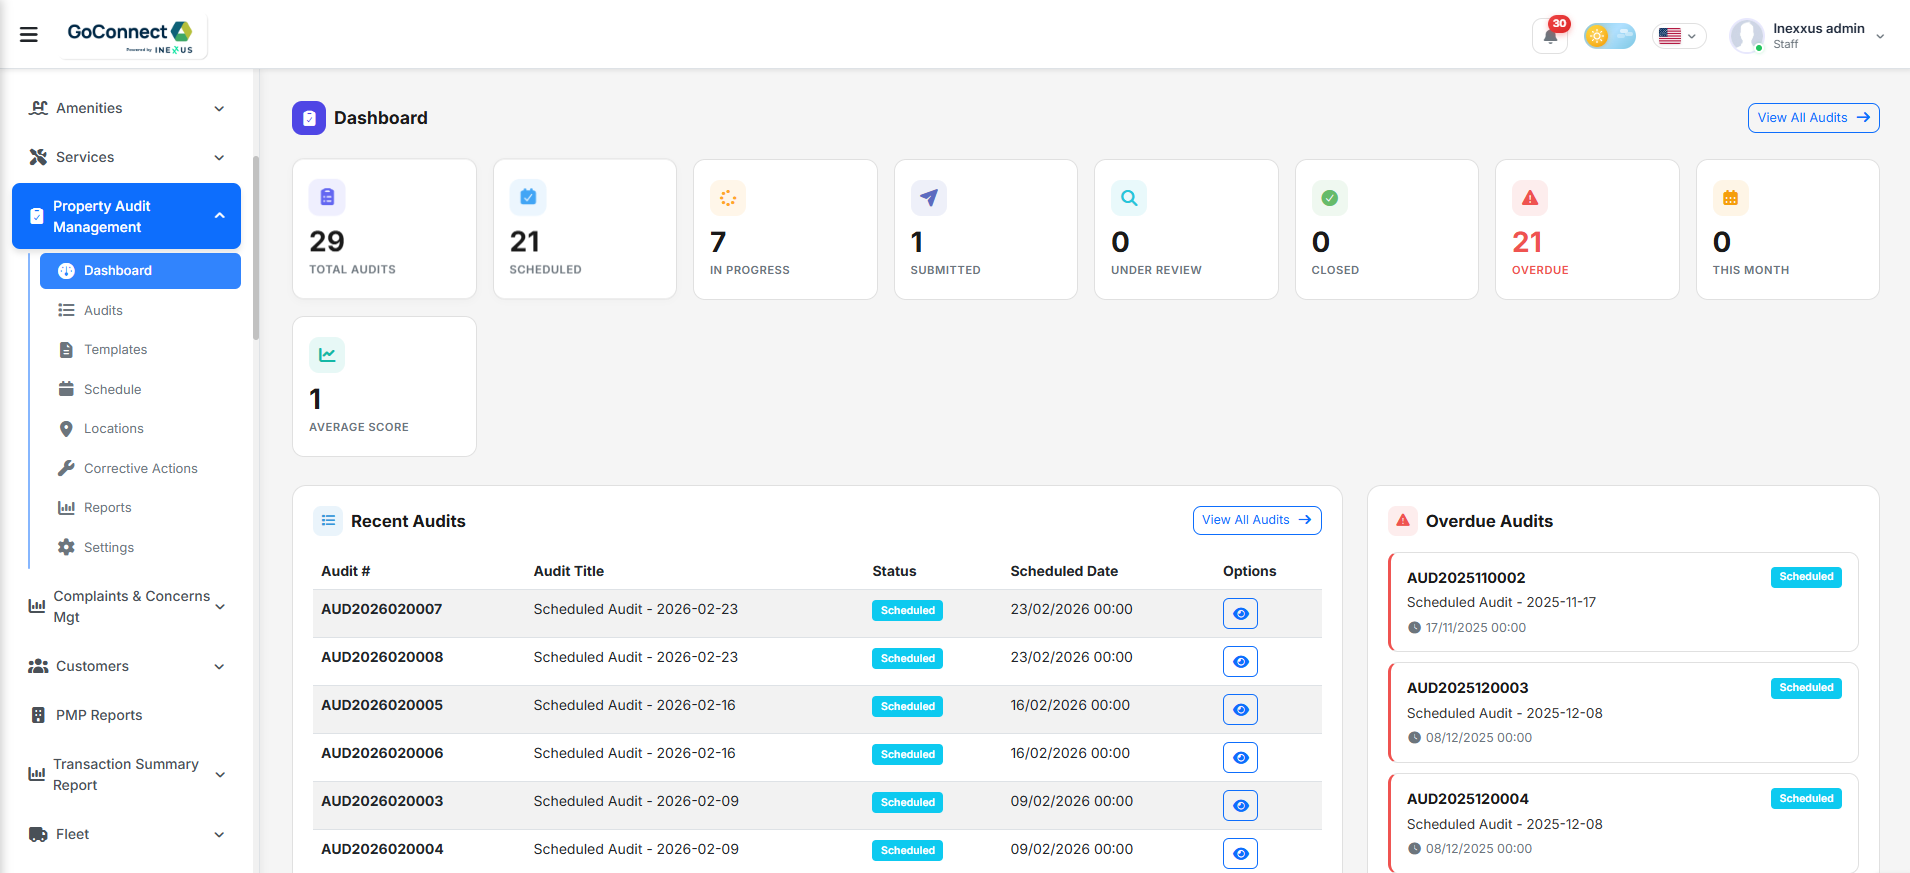Click the Services tools icon
This screenshot has width=1910, height=873.
point(38,157)
